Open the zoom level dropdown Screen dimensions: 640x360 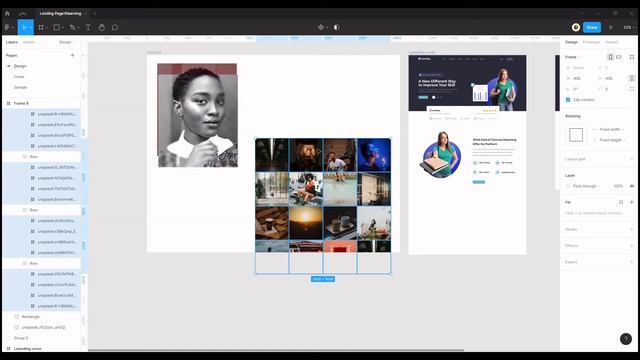point(628,27)
